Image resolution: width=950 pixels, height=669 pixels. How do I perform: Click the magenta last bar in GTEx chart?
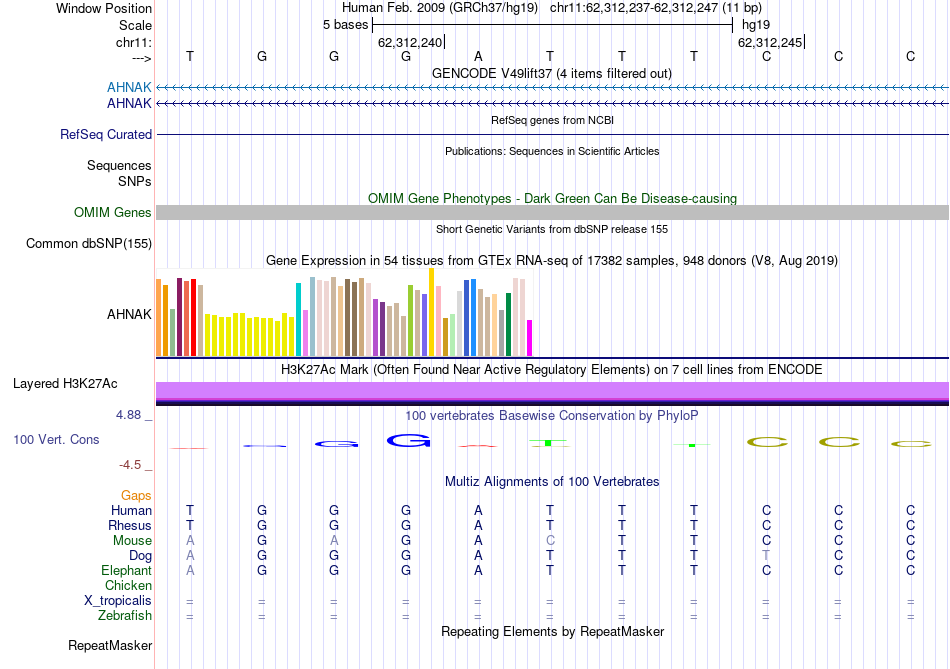[530, 338]
